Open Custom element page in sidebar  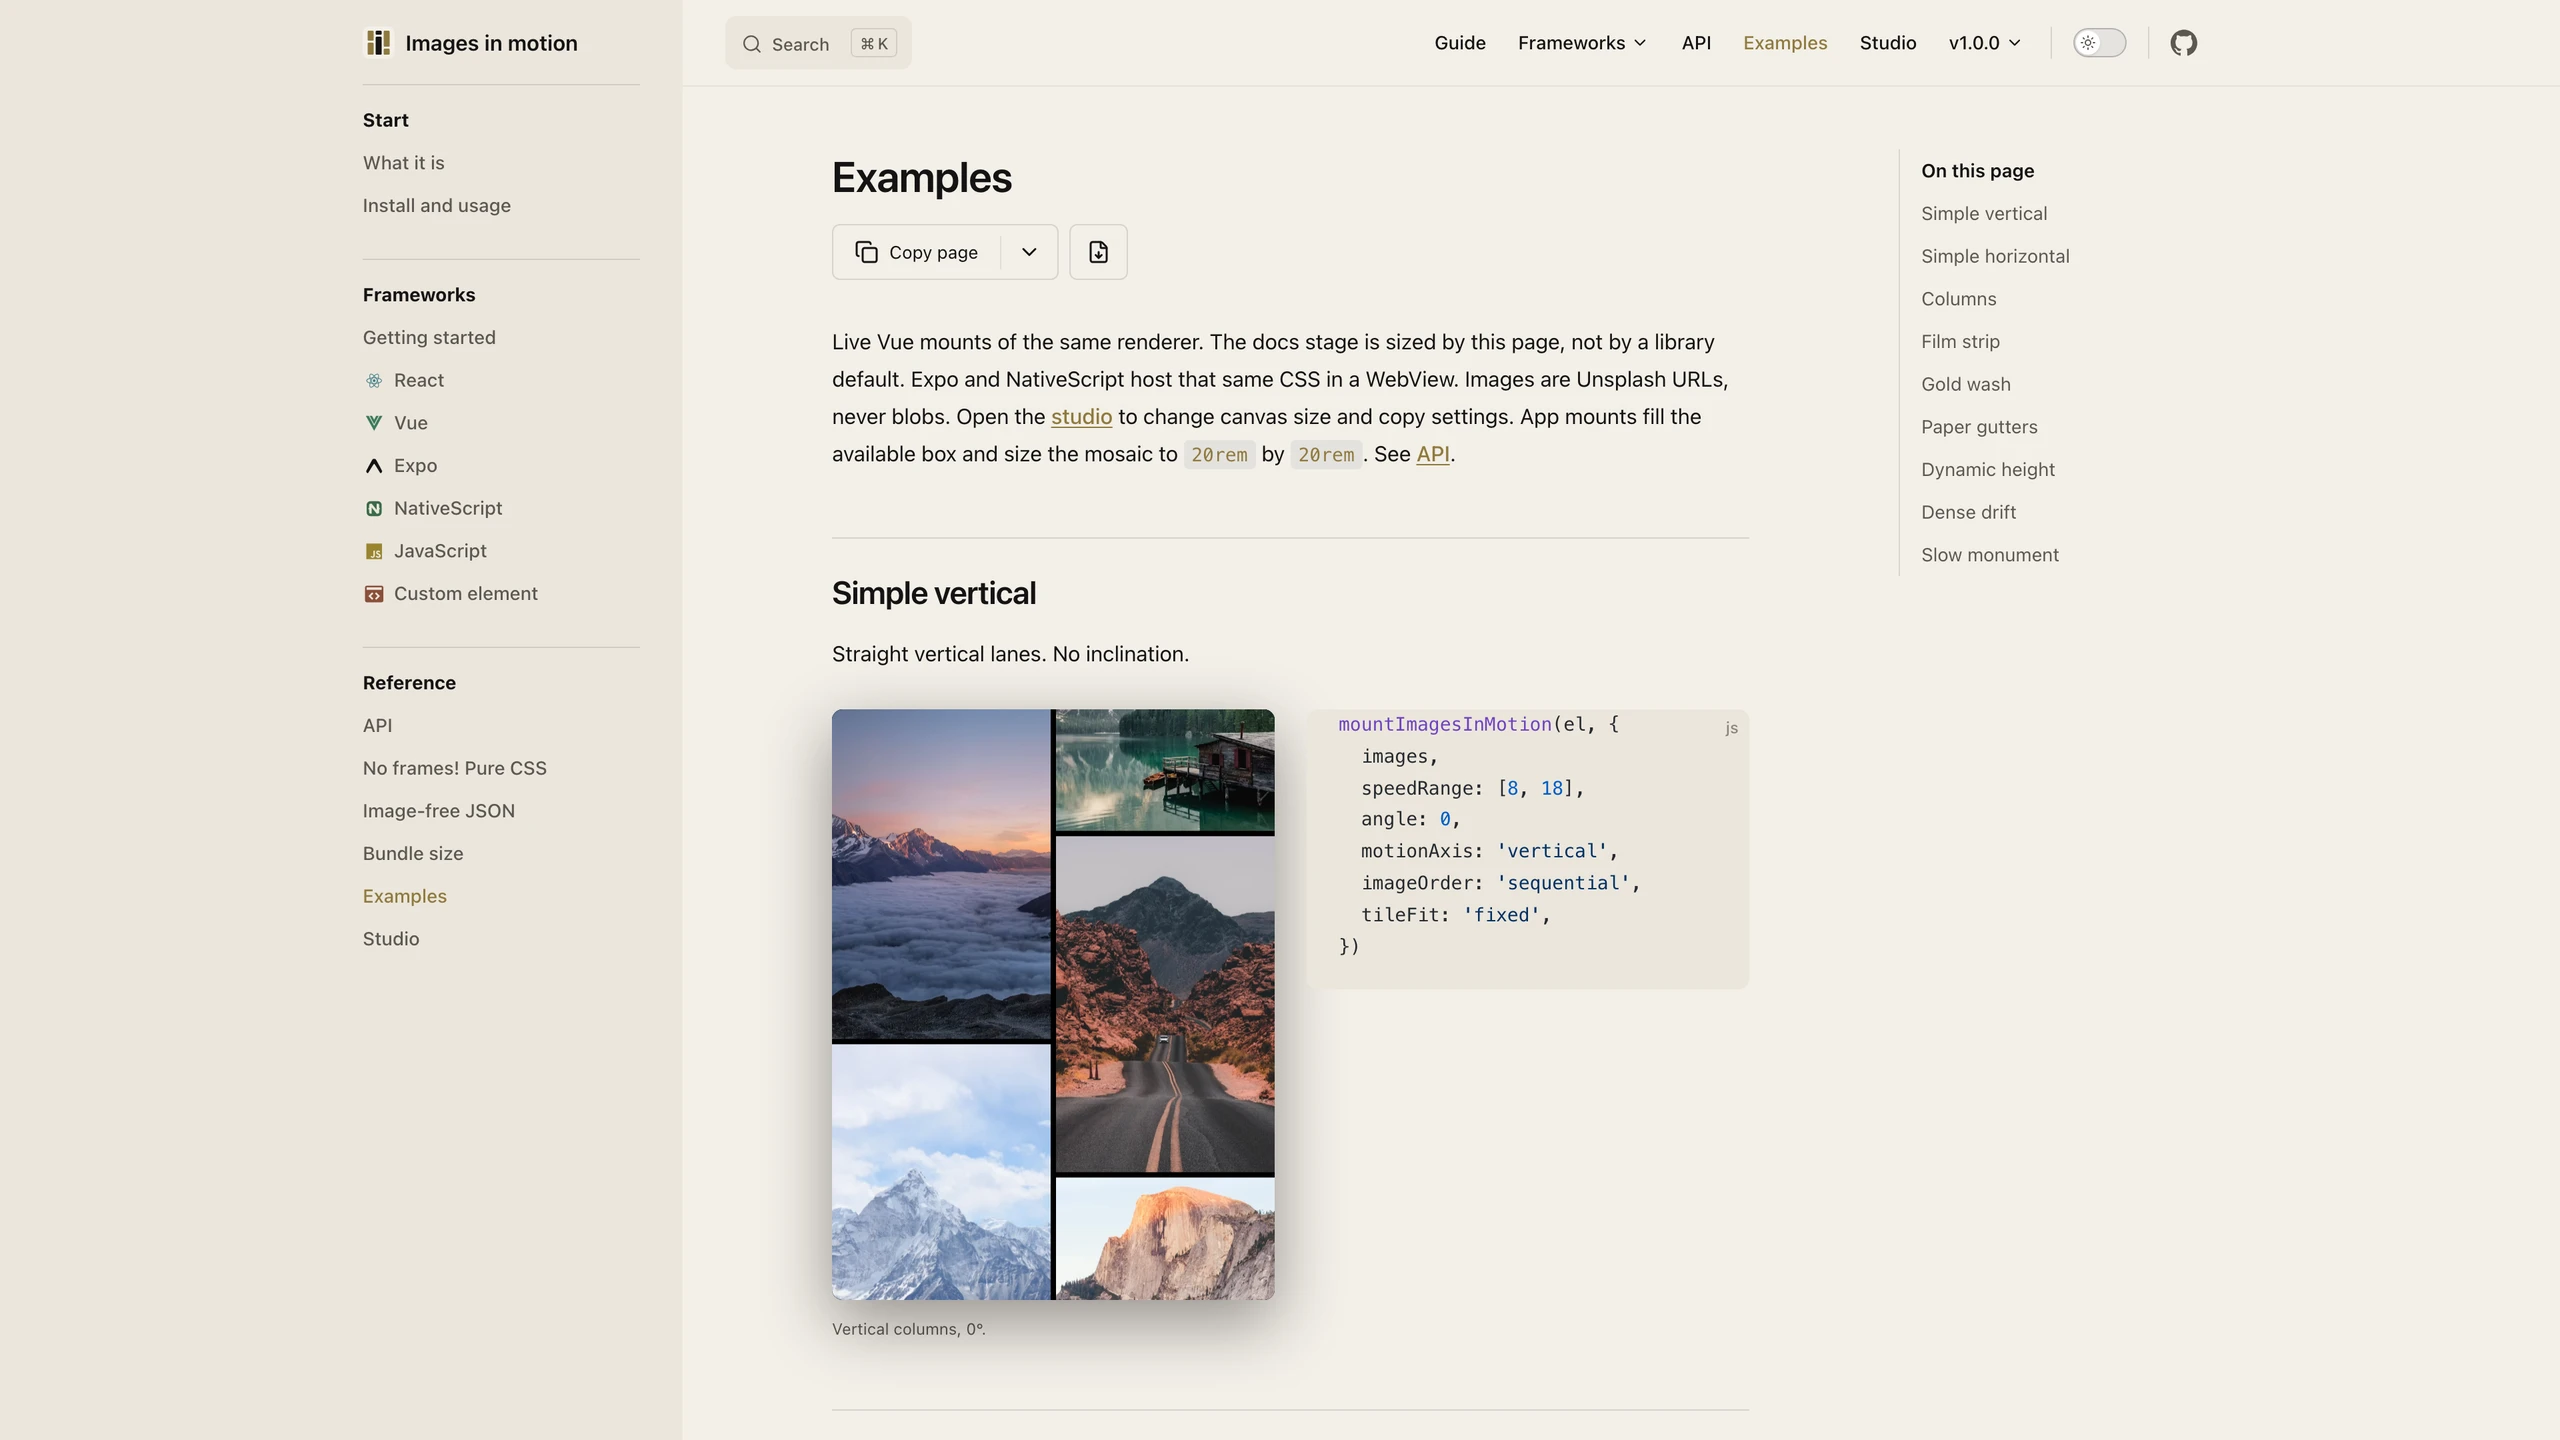coord(466,594)
